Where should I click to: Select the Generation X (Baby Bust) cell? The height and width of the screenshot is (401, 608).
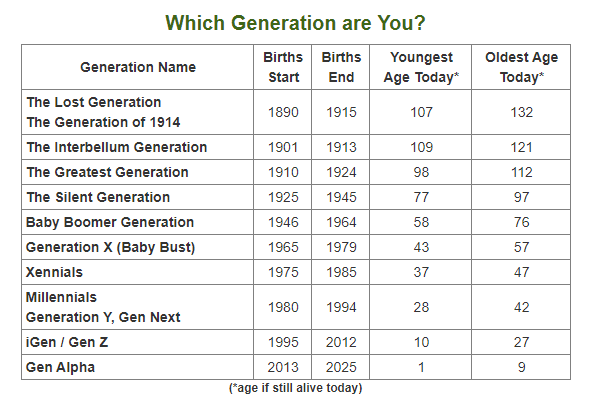110,247
